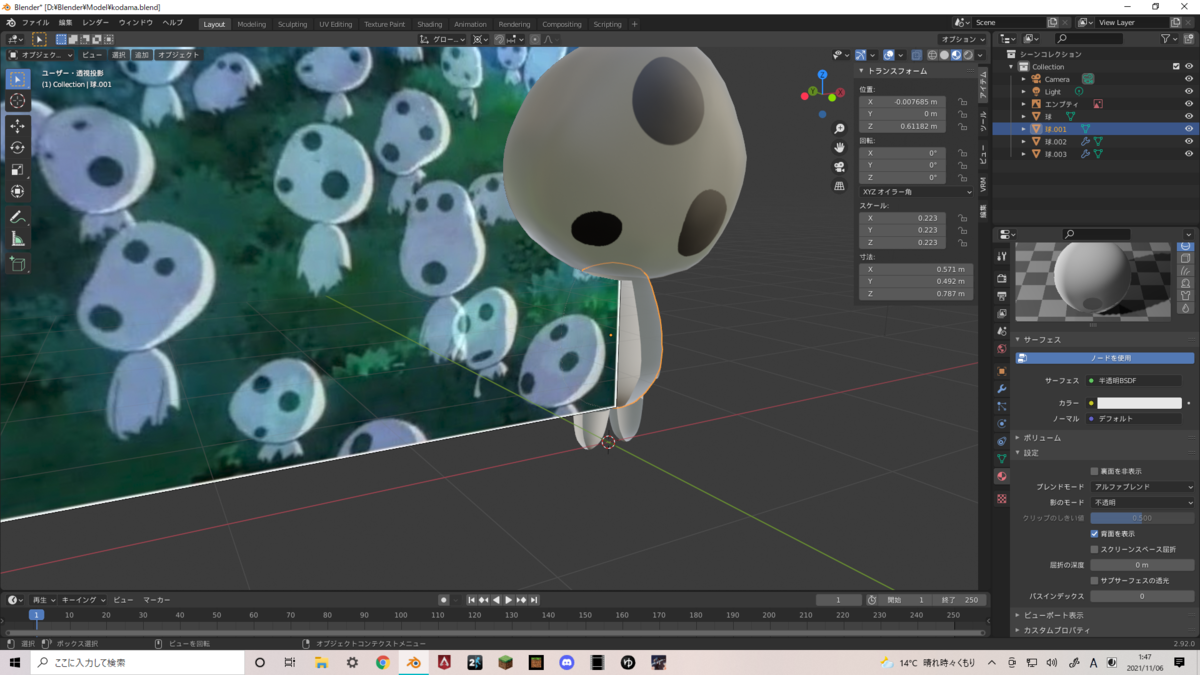Jump to timeline start frame
This screenshot has width=1200, height=675.
pos(472,600)
